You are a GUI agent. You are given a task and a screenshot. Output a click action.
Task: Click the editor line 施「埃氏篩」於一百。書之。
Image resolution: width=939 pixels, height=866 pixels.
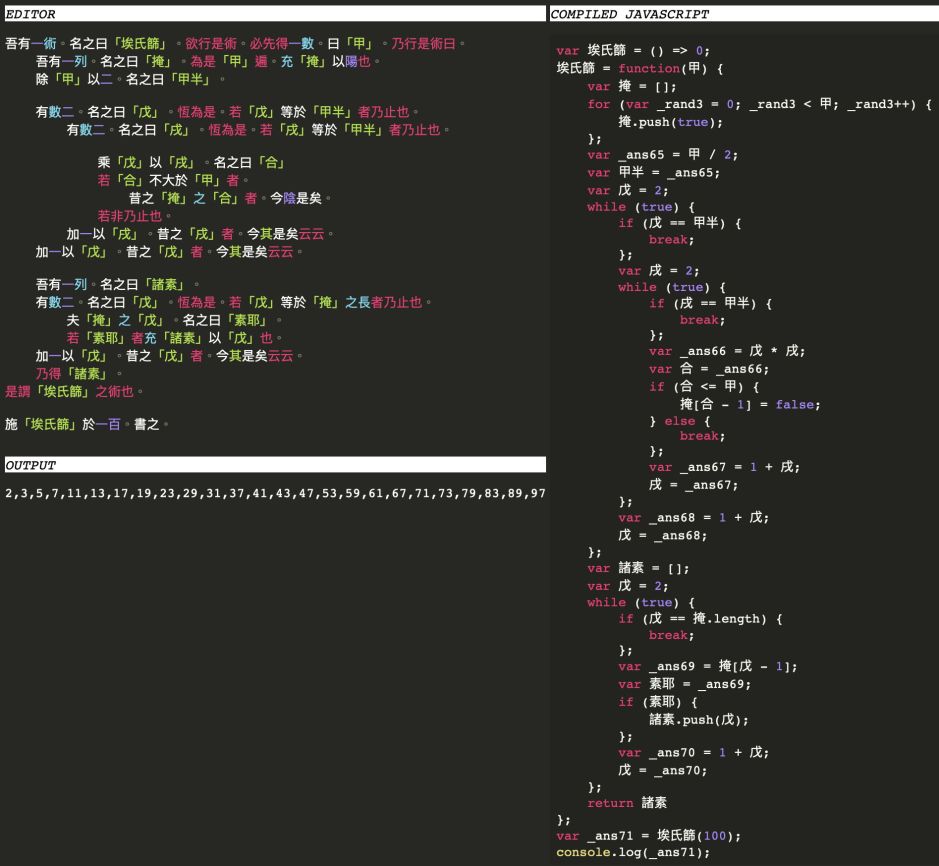tap(88, 424)
